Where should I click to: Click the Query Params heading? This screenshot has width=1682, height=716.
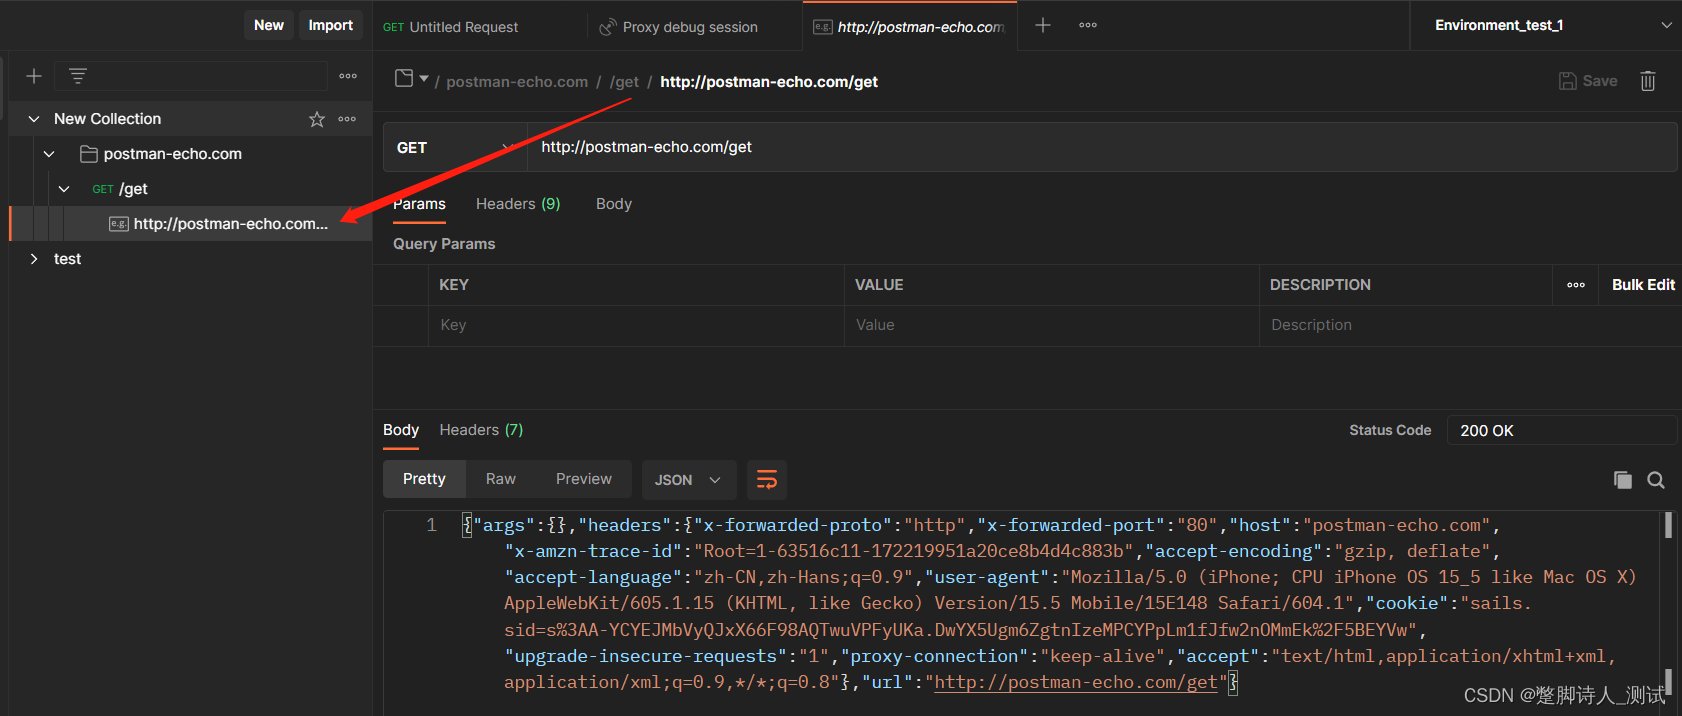[x=444, y=244]
